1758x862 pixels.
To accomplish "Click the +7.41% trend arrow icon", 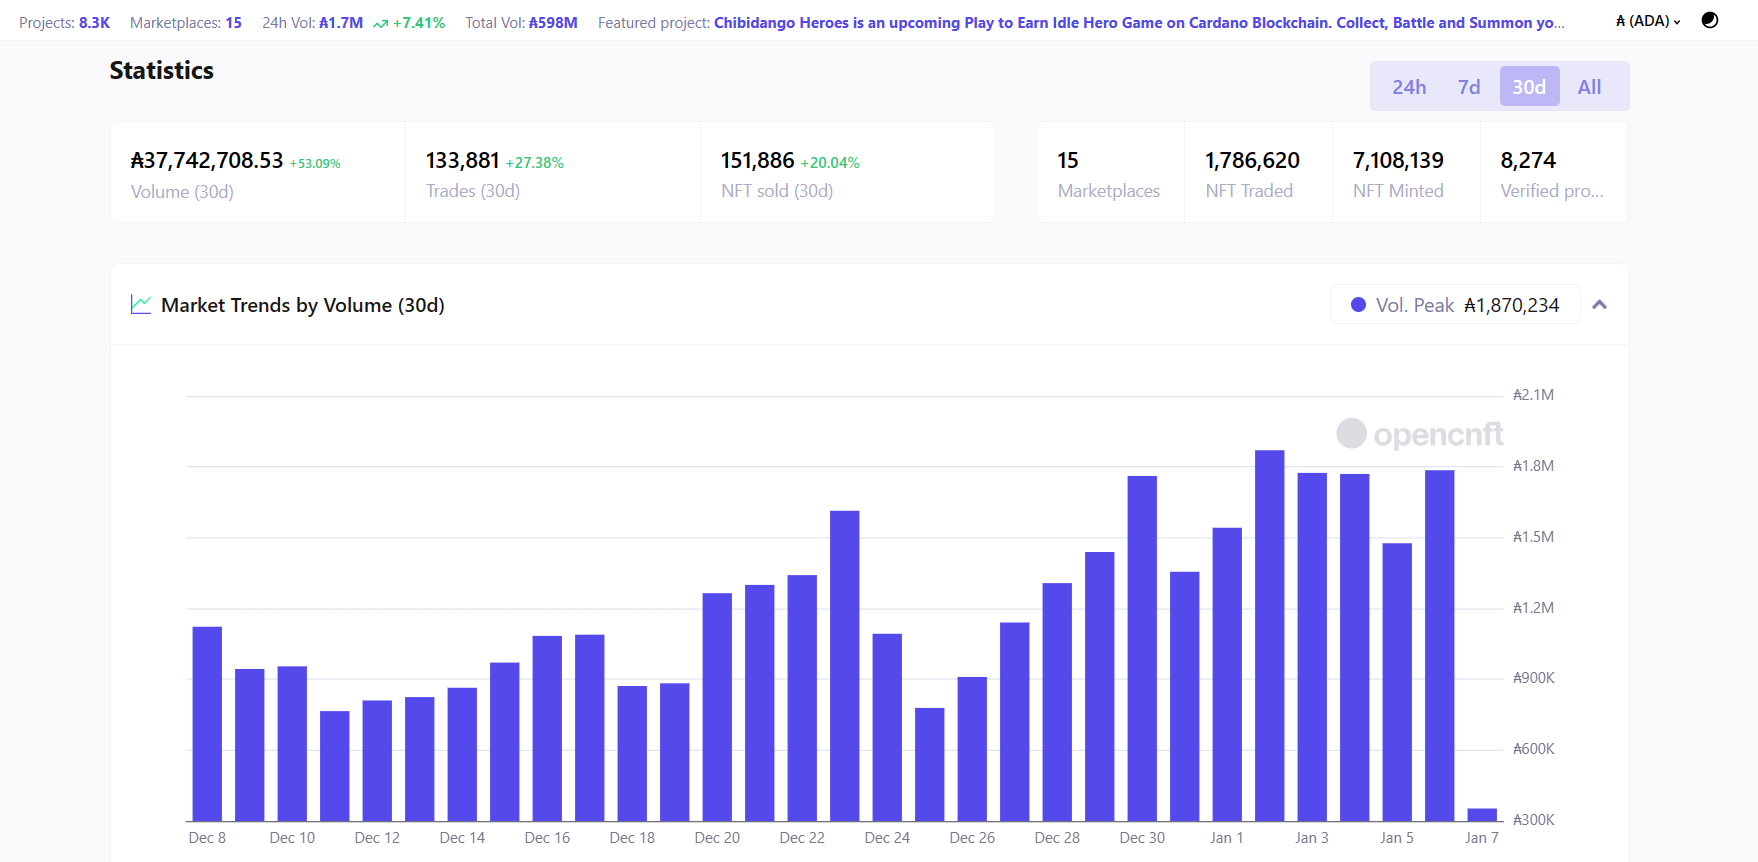I will tap(380, 23).
